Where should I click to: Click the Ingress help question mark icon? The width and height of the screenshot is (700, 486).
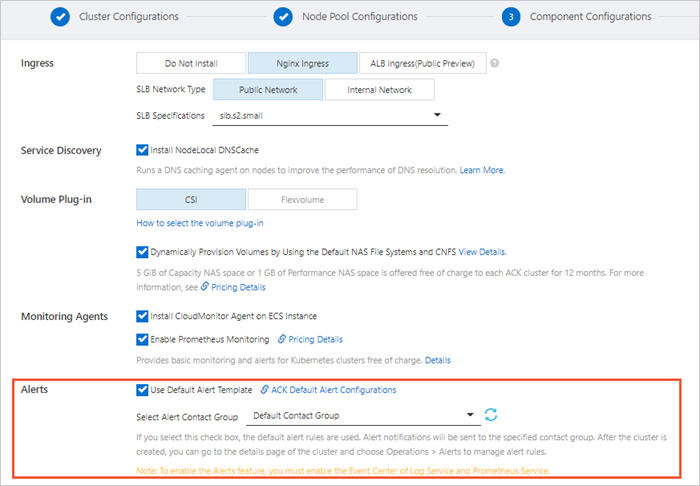(x=494, y=63)
